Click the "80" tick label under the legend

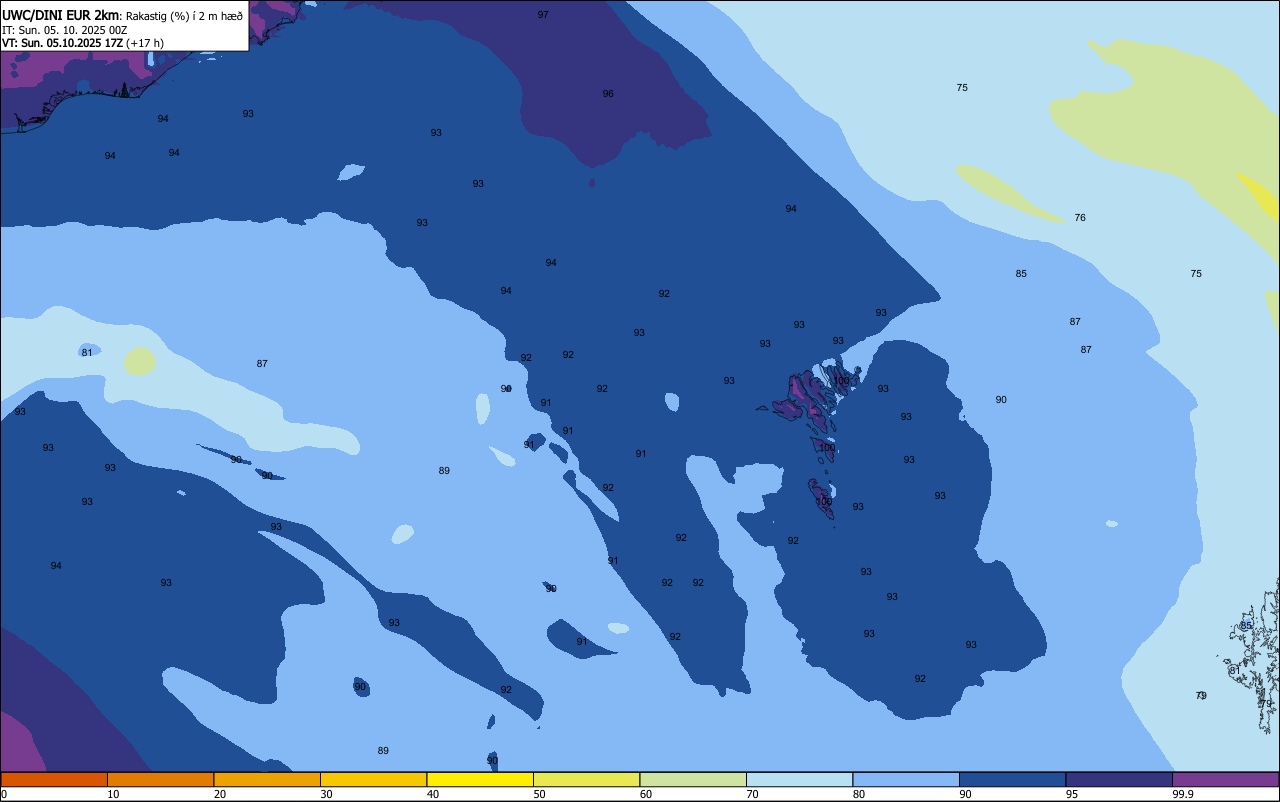[859, 794]
